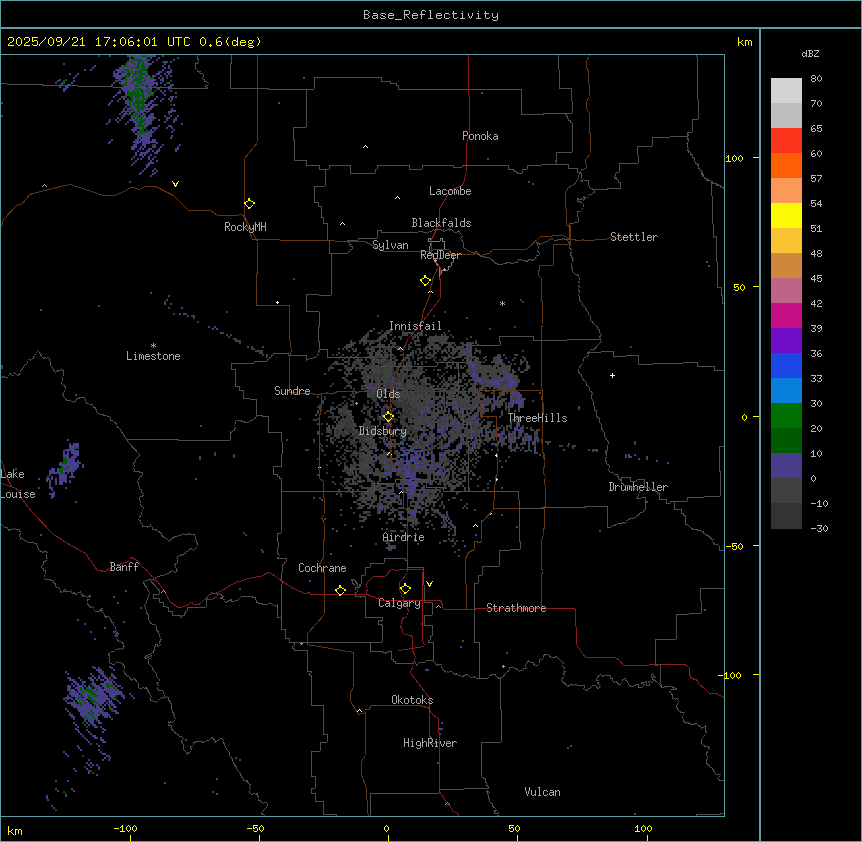Image resolution: width=862 pixels, height=842 pixels.
Task: Pick the red 60-65 dBZ legend swatch
Action: [786, 140]
